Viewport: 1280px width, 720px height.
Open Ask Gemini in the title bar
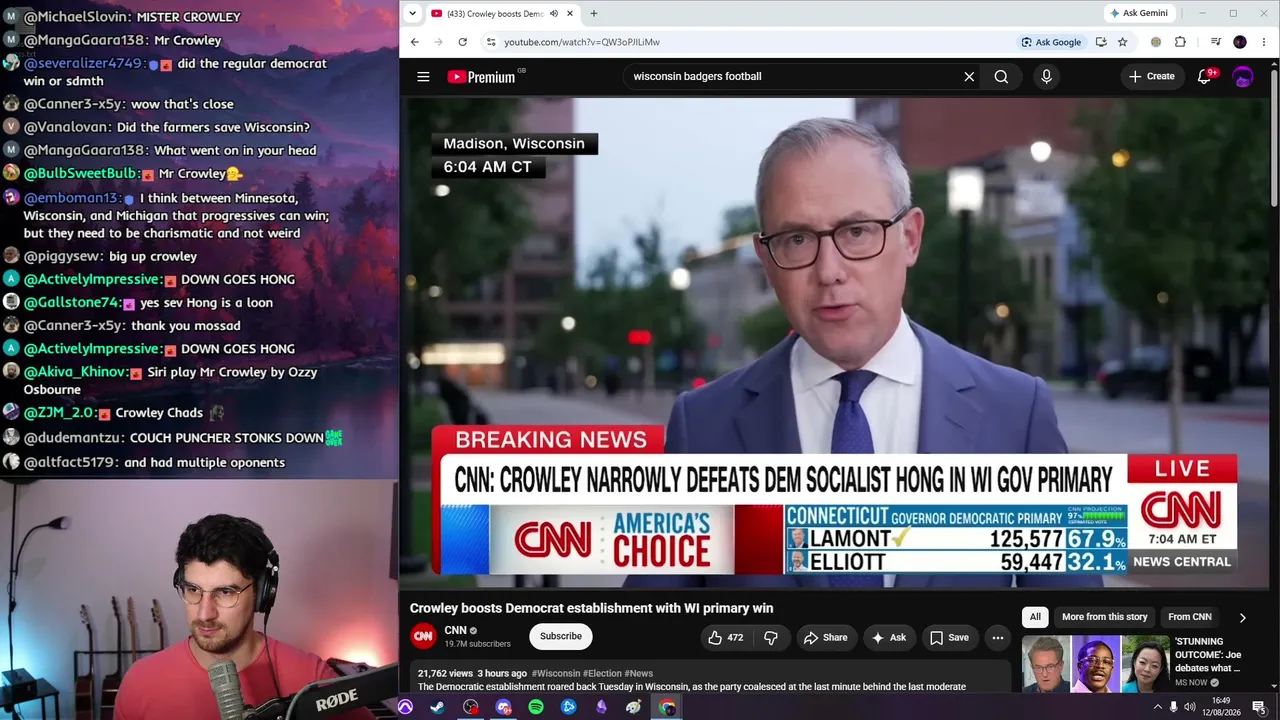point(1139,13)
